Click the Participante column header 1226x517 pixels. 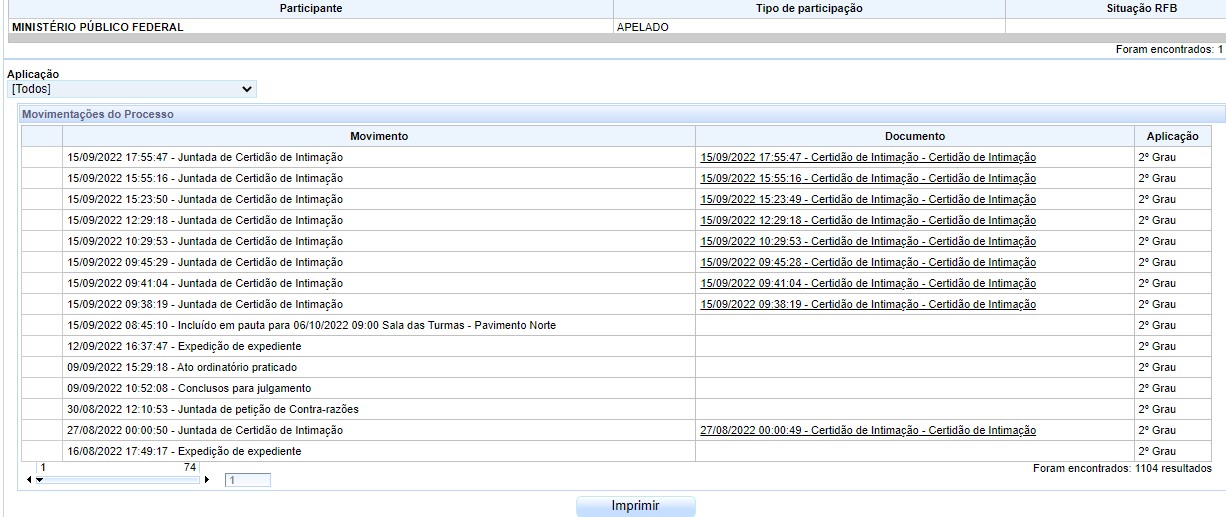tap(311, 8)
